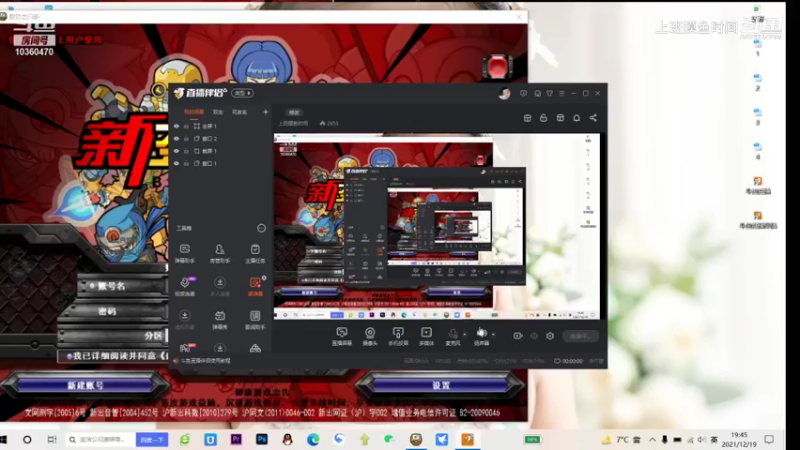Click 设置 button in game window
800x450 pixels.
click(x=440, y=385)
